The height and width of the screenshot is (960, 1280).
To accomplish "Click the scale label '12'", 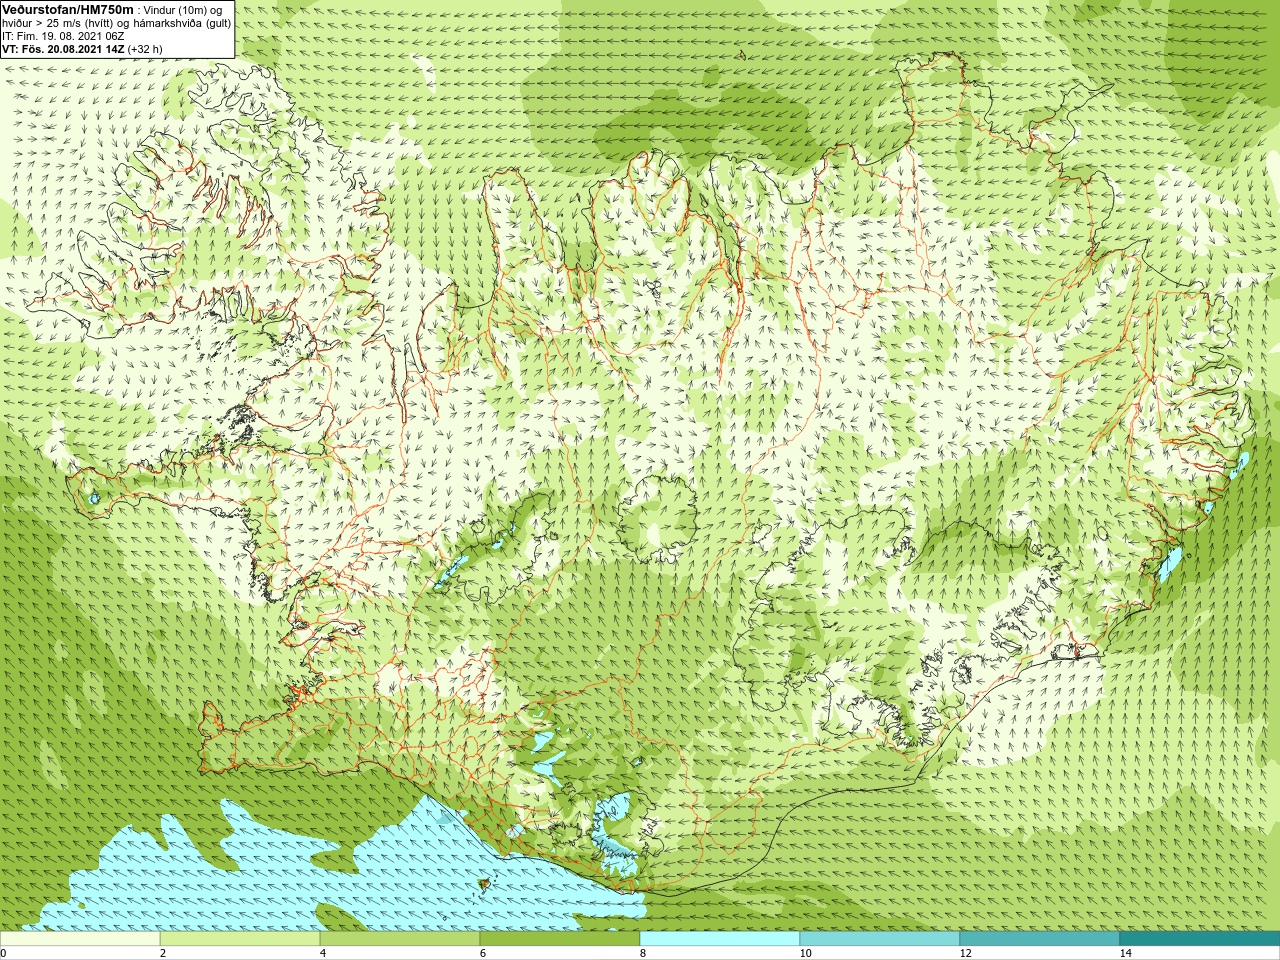I will coord(966,953).
